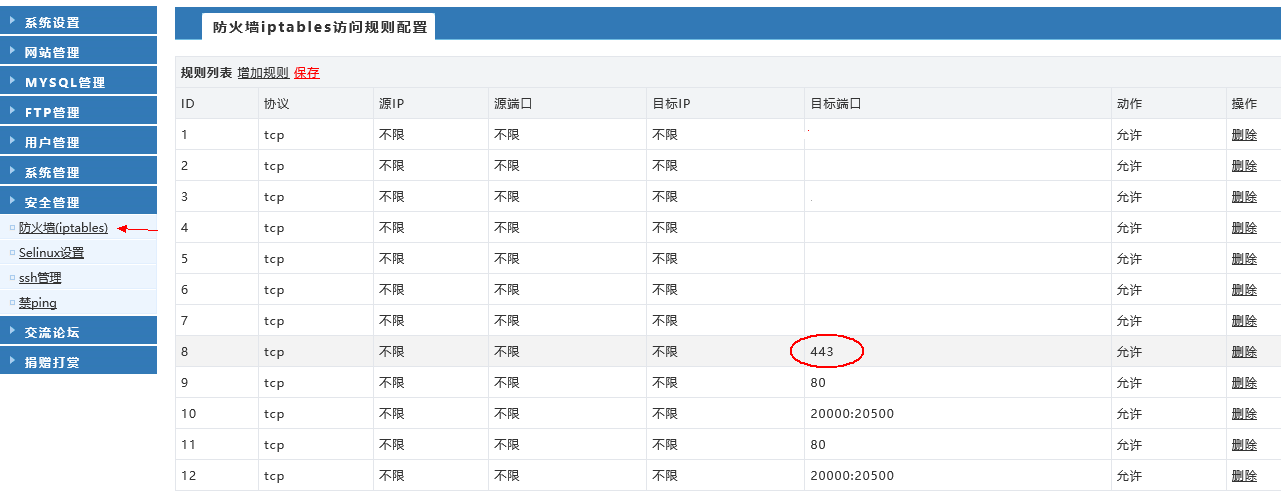The image size is (1281, 492).
Task: Delete firewall rule ID 5
Action: point(1244,258)
